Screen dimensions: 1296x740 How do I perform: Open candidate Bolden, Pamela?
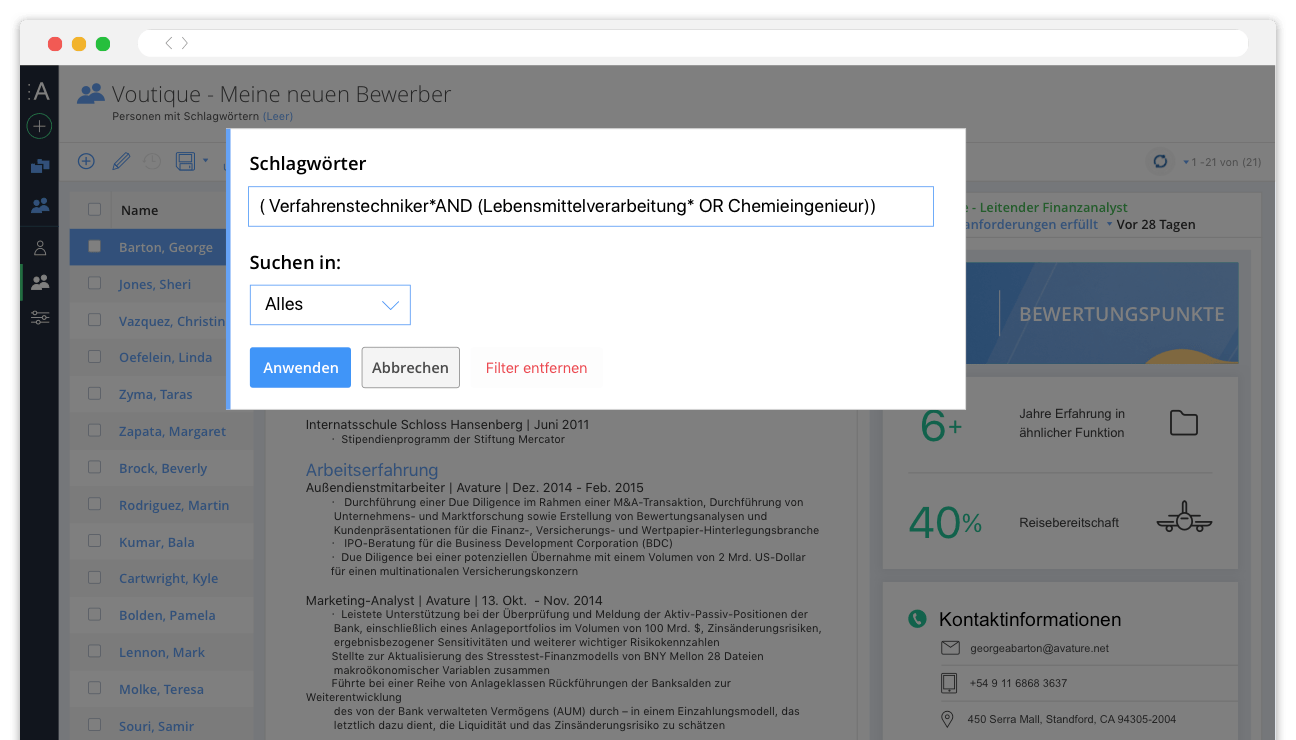167,615
